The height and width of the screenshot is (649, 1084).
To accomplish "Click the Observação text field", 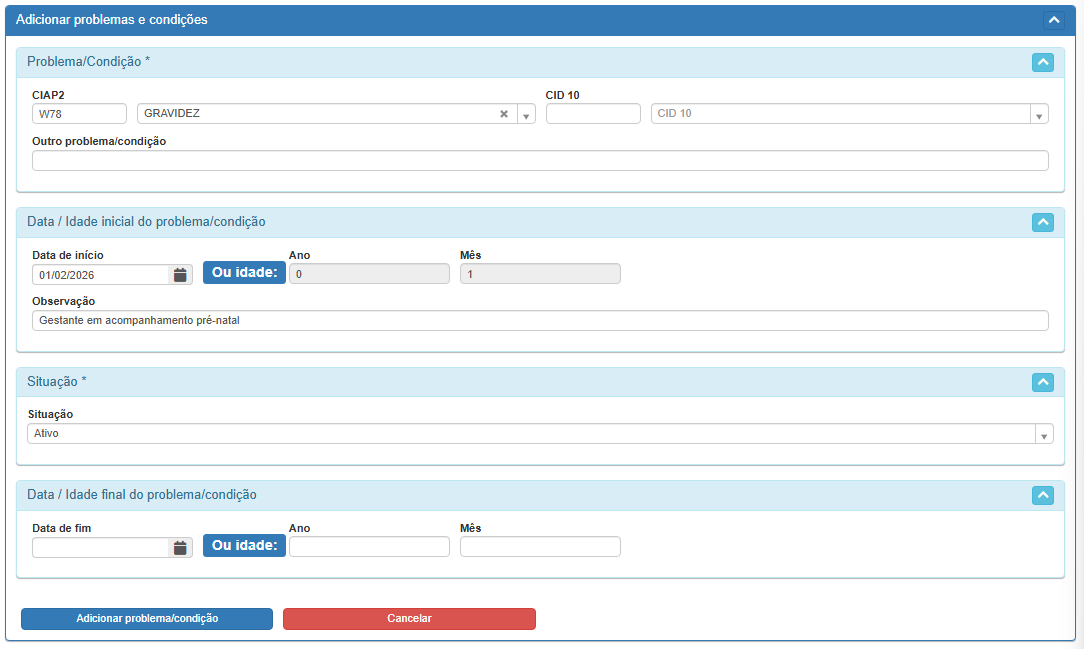I will tap(540, 321).
